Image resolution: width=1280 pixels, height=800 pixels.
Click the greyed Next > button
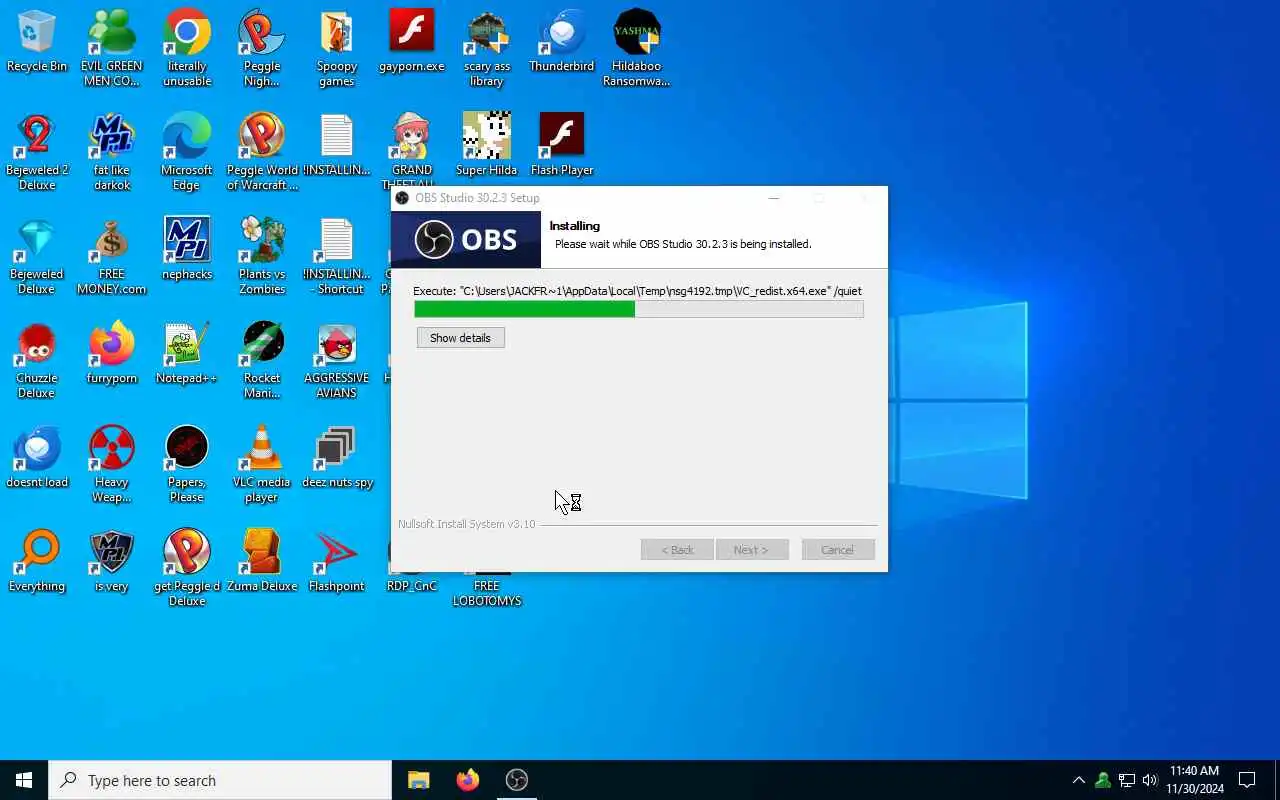point(752,550)
